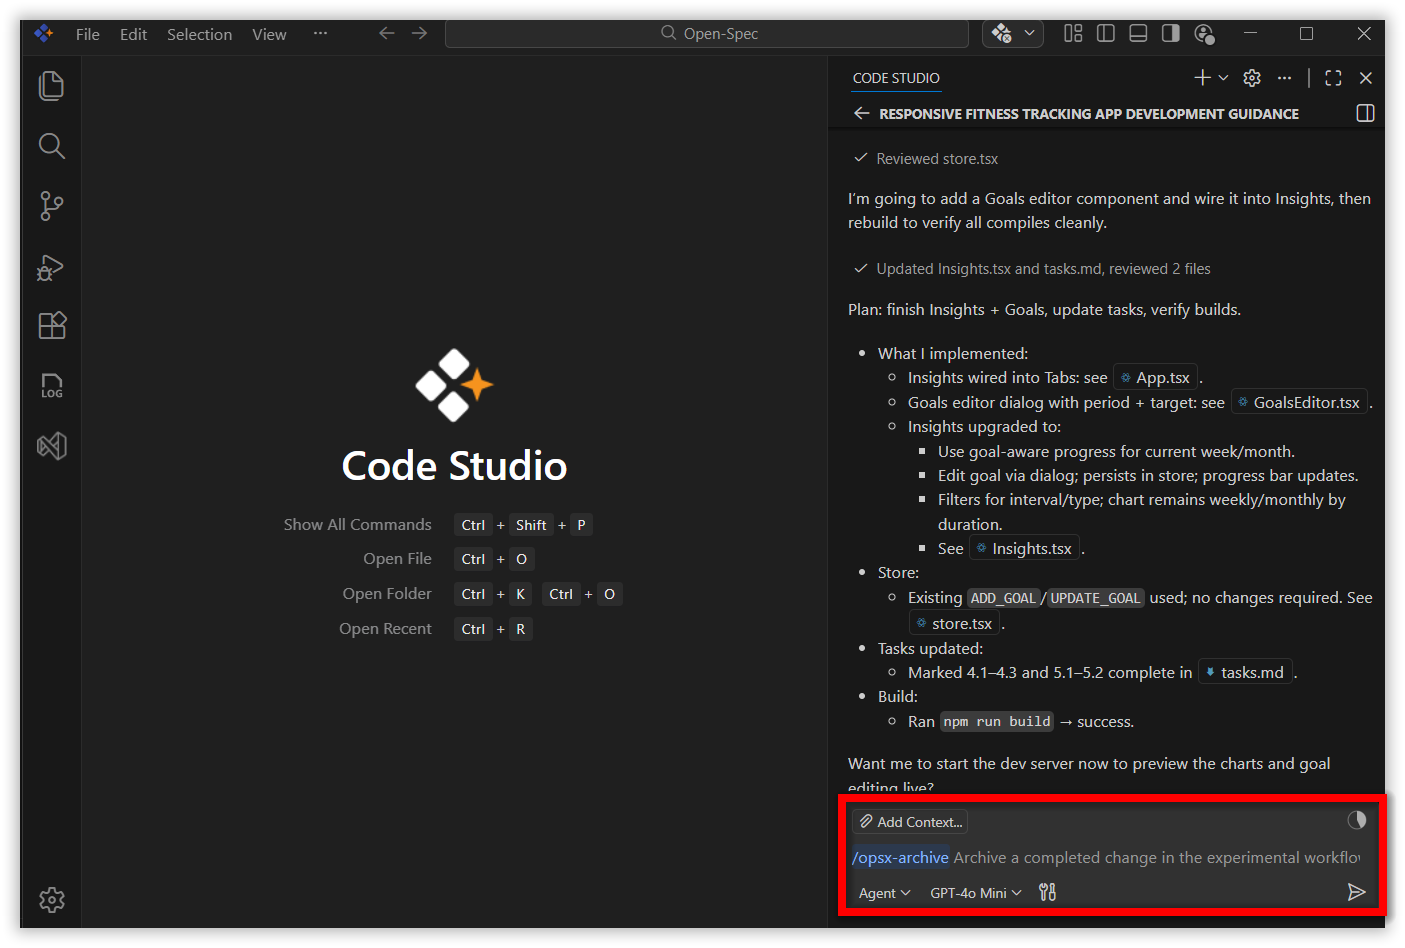Maximize the Code Studio chat panel
Viewport: 1405px width, 948px height.
[x=1333, y=78]
